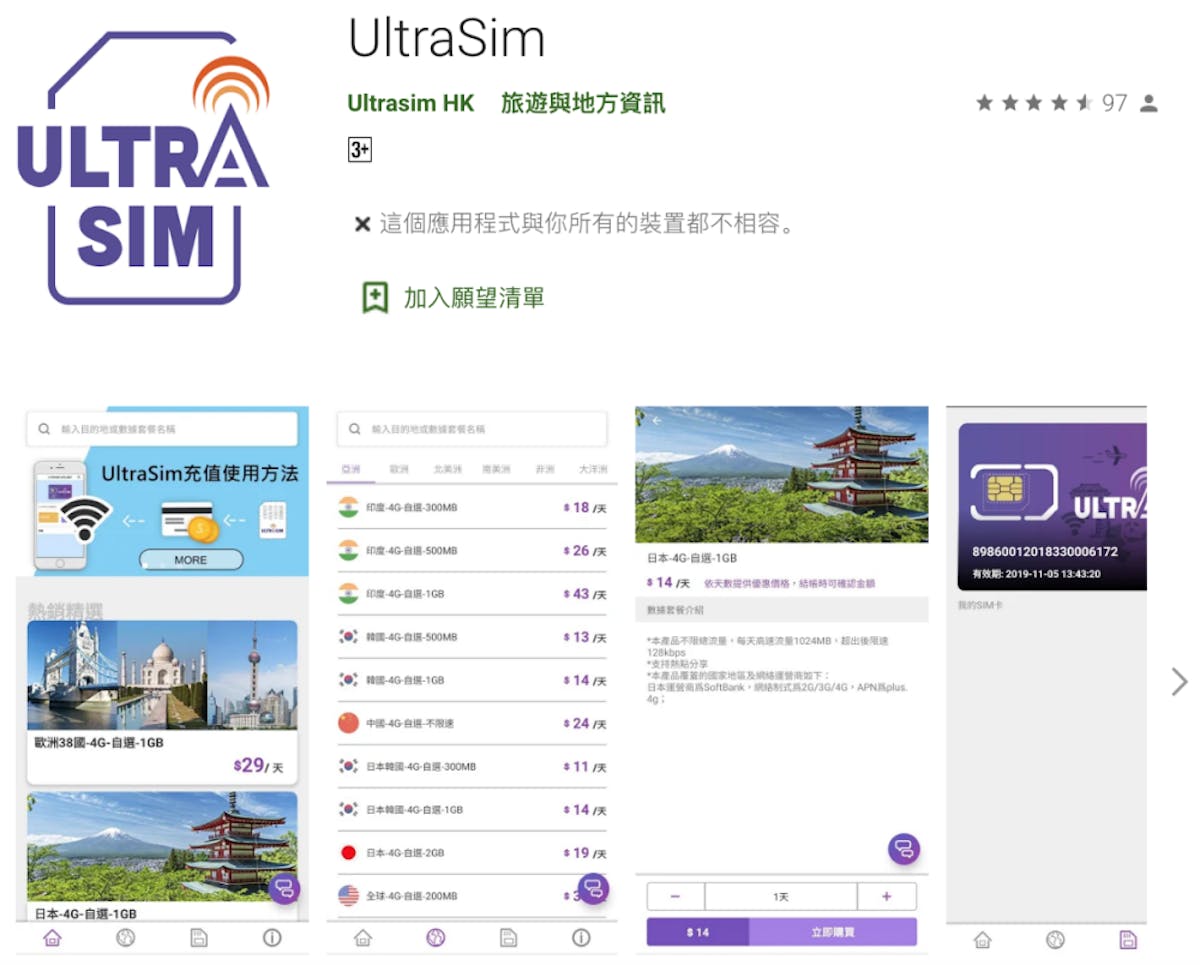Image resolution: width=1200 pixels, height=965 pixels.
Task: Tap home nav icon in home screenshot
Action: 53,938
